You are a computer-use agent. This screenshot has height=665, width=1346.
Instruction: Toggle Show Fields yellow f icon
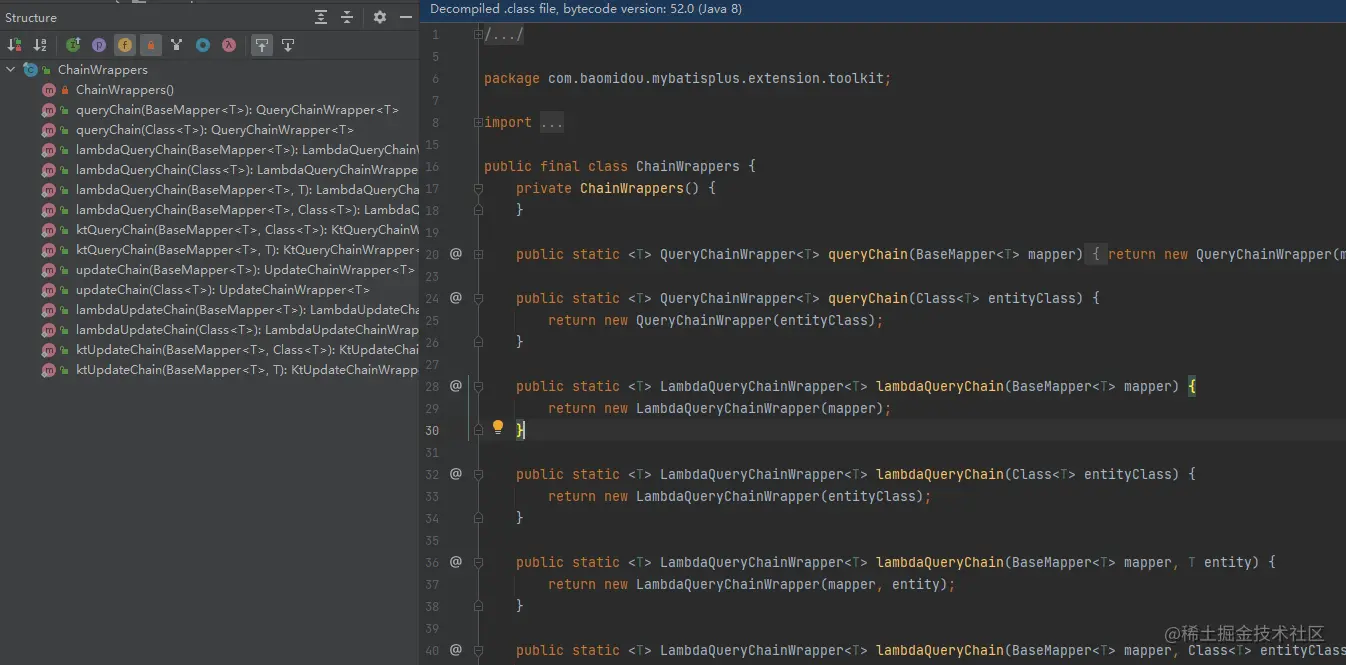point(124,45)
